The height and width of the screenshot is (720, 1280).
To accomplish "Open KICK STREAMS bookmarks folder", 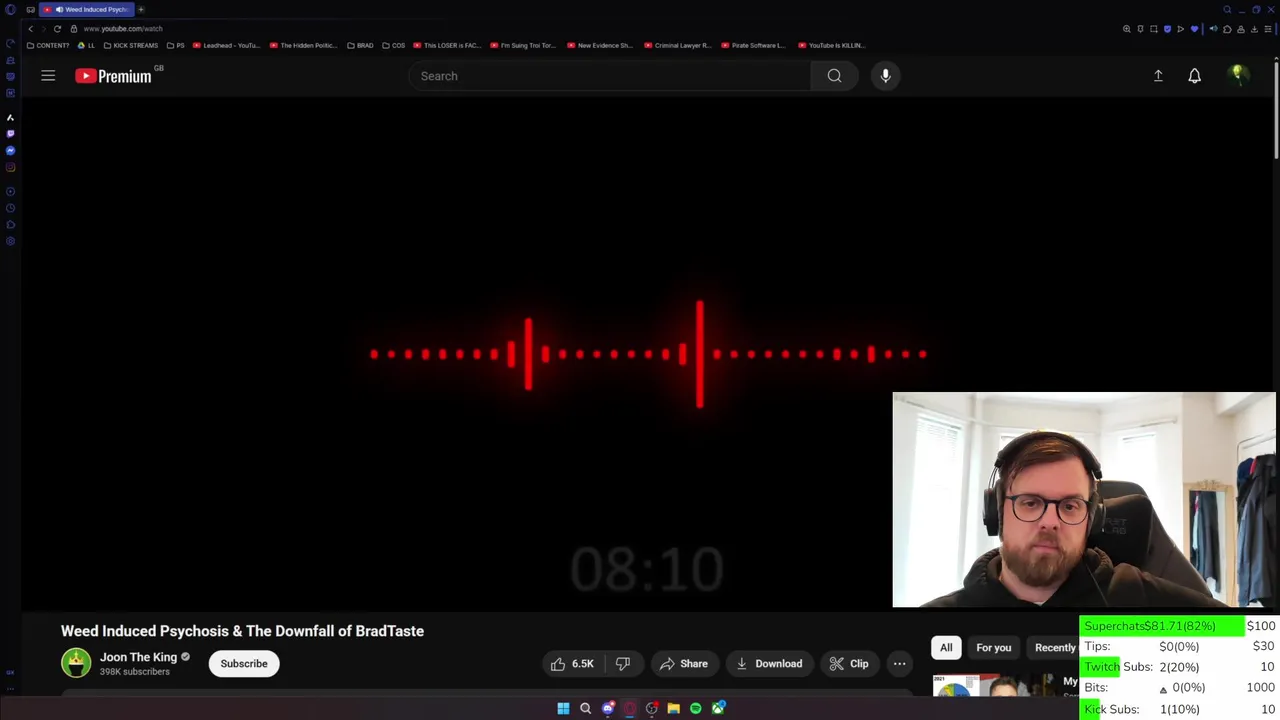I will point(131,45).
